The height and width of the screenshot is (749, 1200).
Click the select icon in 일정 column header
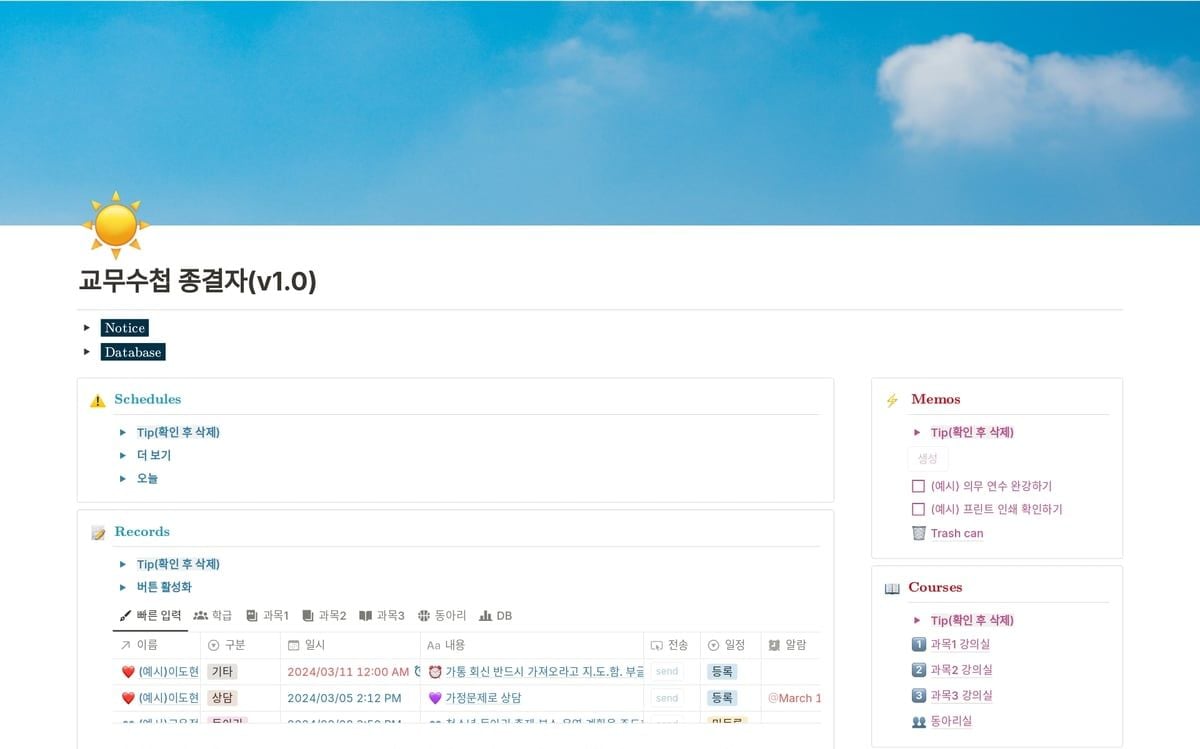pos(713,645)
